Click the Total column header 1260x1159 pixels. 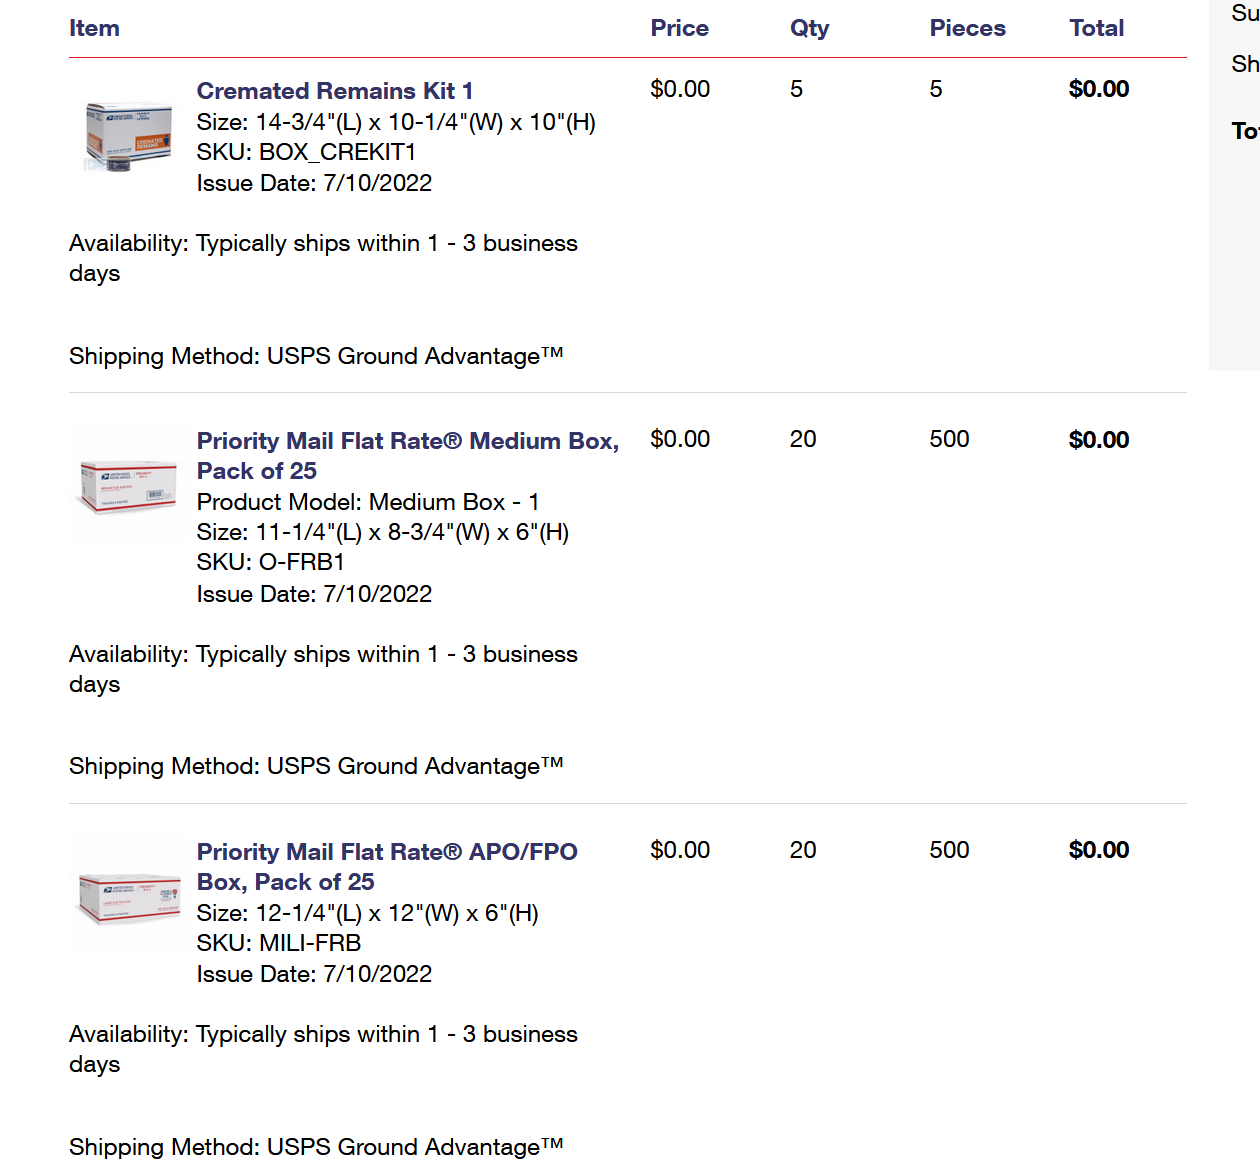click(x=1096, y=28)
